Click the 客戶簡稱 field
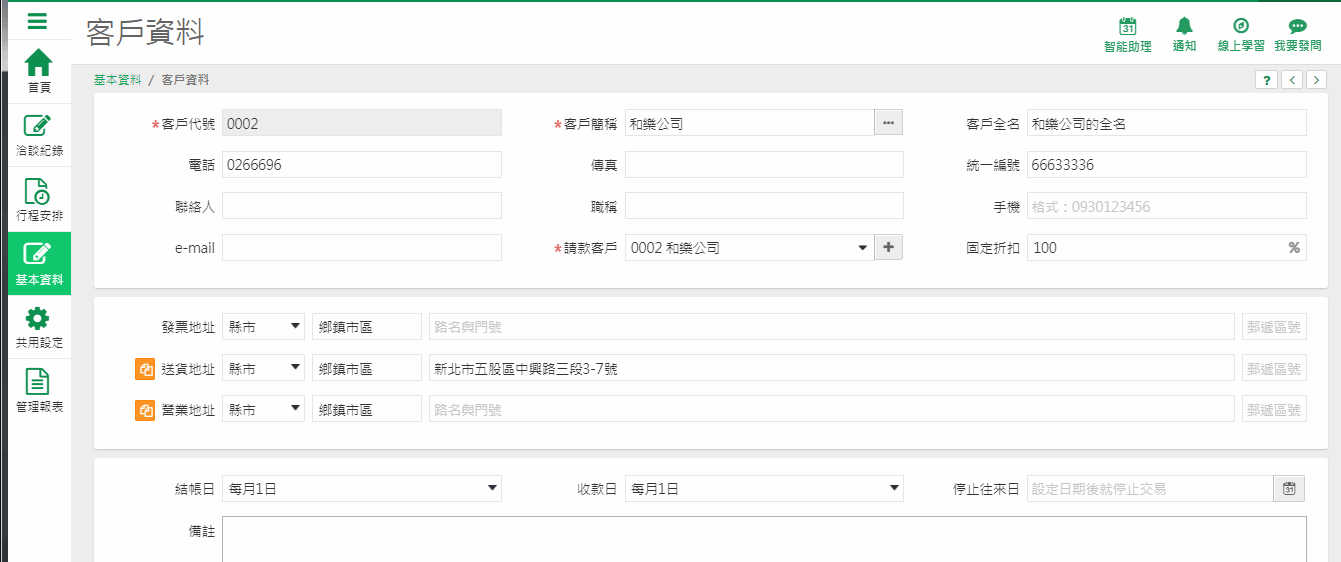The image size is (1341, 562). point(749,123)
